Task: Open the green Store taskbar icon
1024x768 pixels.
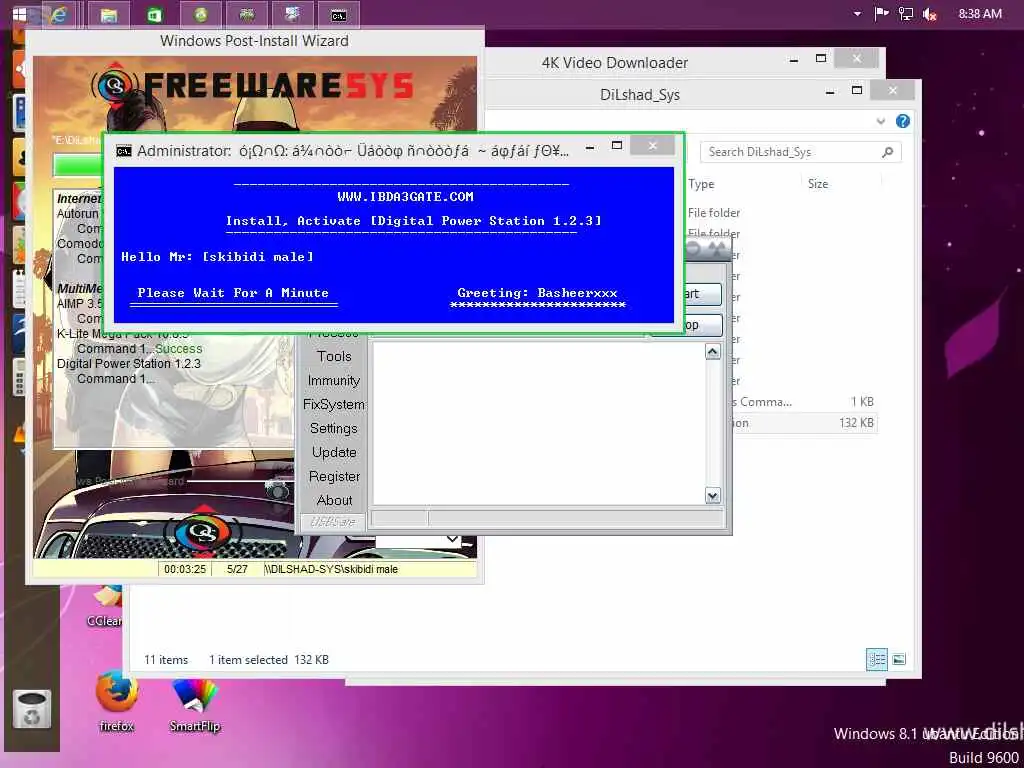Action: pos(155,14)
